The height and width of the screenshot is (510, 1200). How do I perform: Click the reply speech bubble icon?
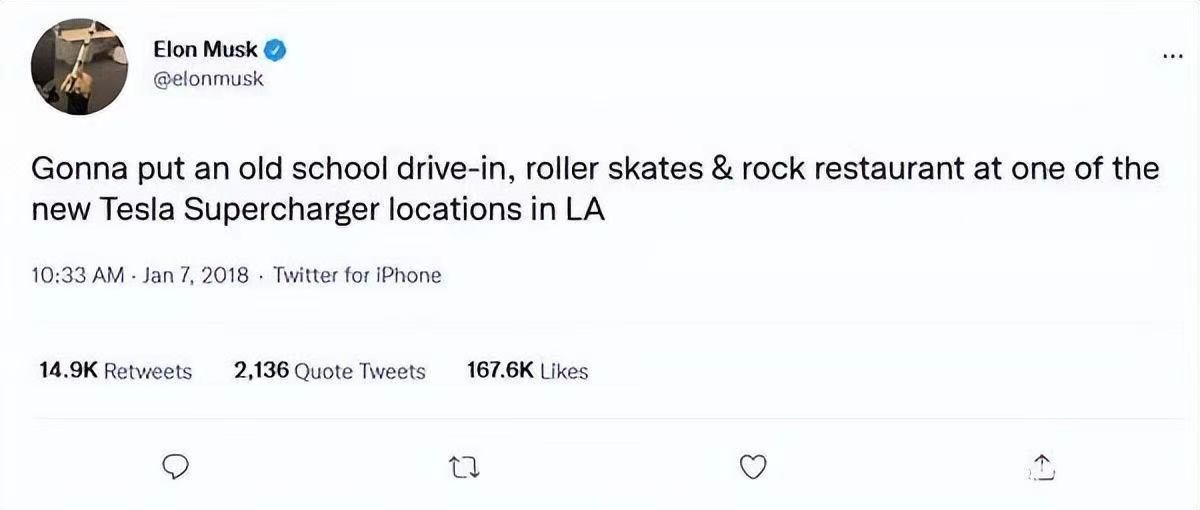tap(176, 466)
